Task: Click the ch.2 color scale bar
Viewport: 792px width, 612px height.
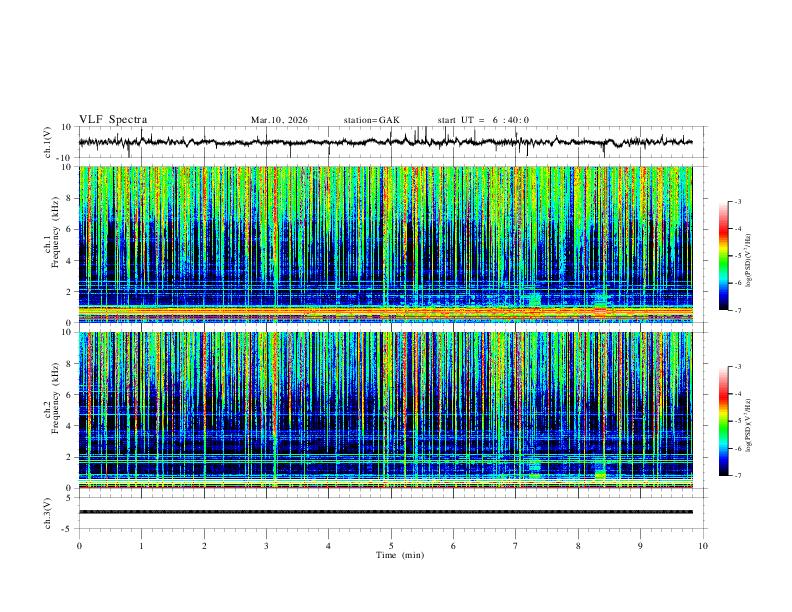Action: point(723,421)
